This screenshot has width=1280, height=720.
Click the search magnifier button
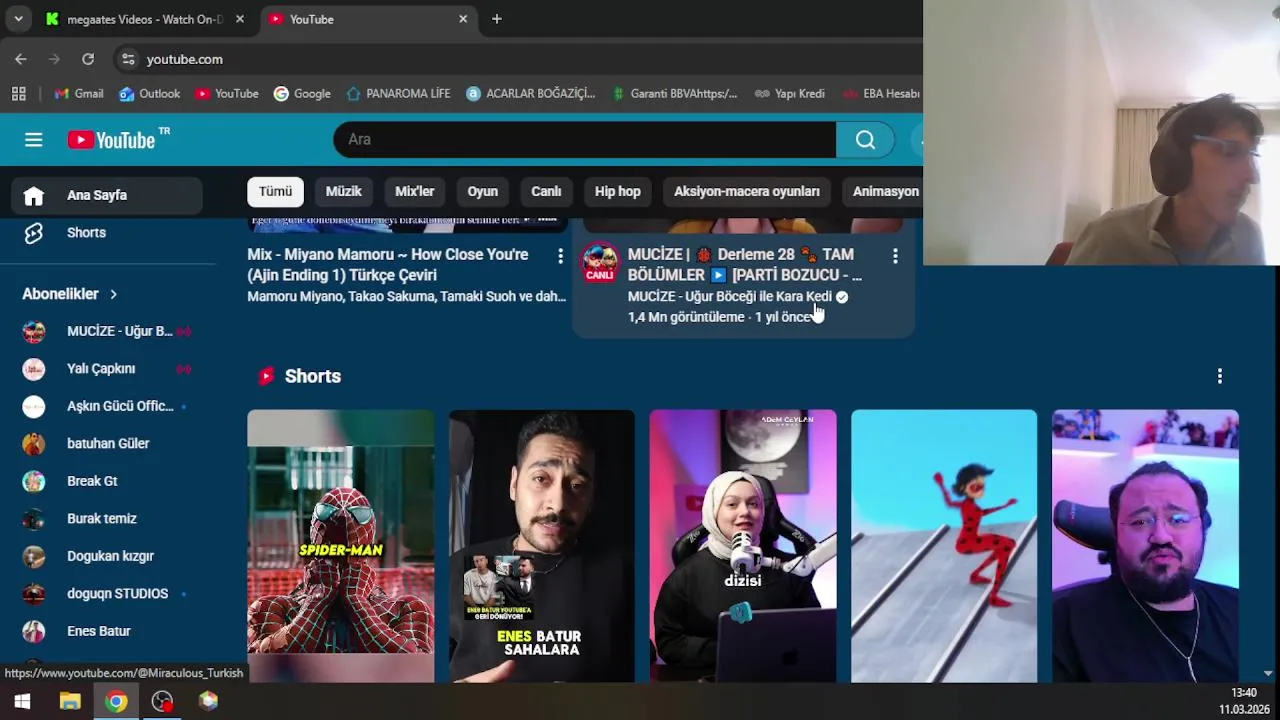(x=865, y=139)
